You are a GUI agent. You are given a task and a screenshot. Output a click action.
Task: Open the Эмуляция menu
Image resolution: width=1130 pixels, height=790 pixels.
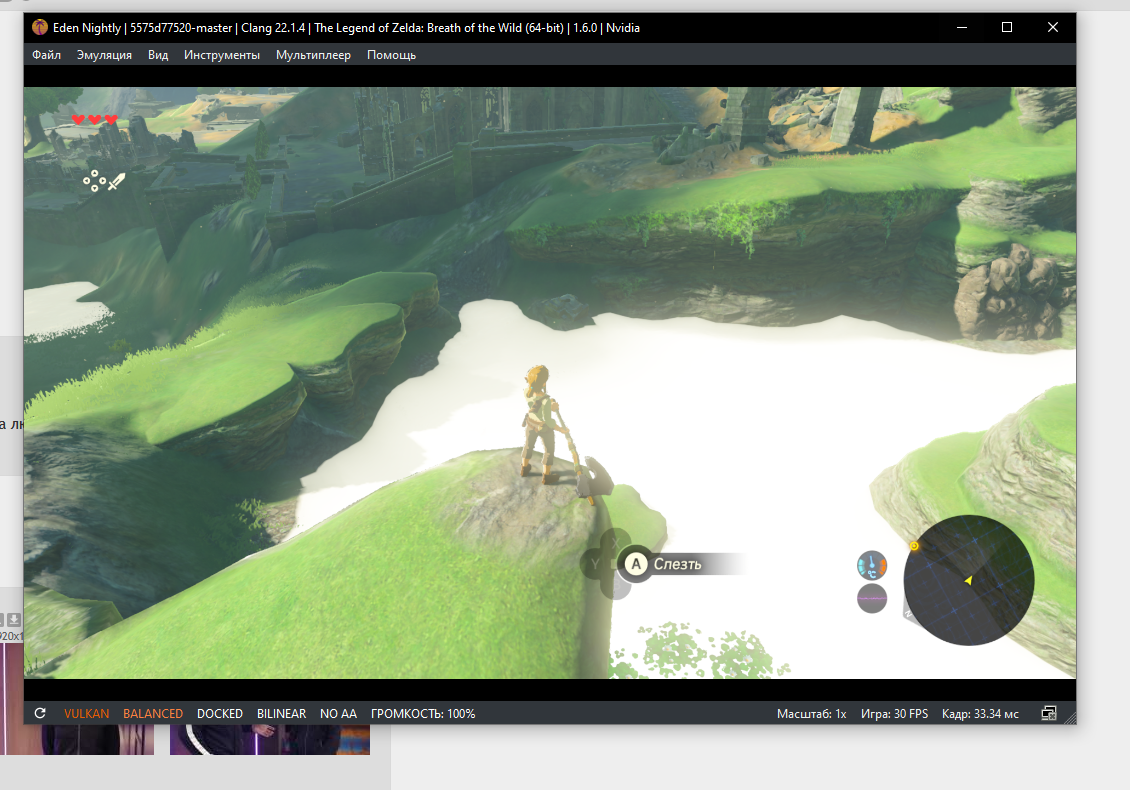pos(104,55)
